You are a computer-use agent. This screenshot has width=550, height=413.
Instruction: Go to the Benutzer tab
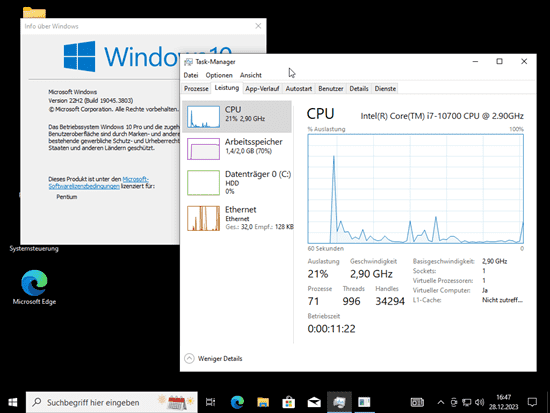(331, 89)
